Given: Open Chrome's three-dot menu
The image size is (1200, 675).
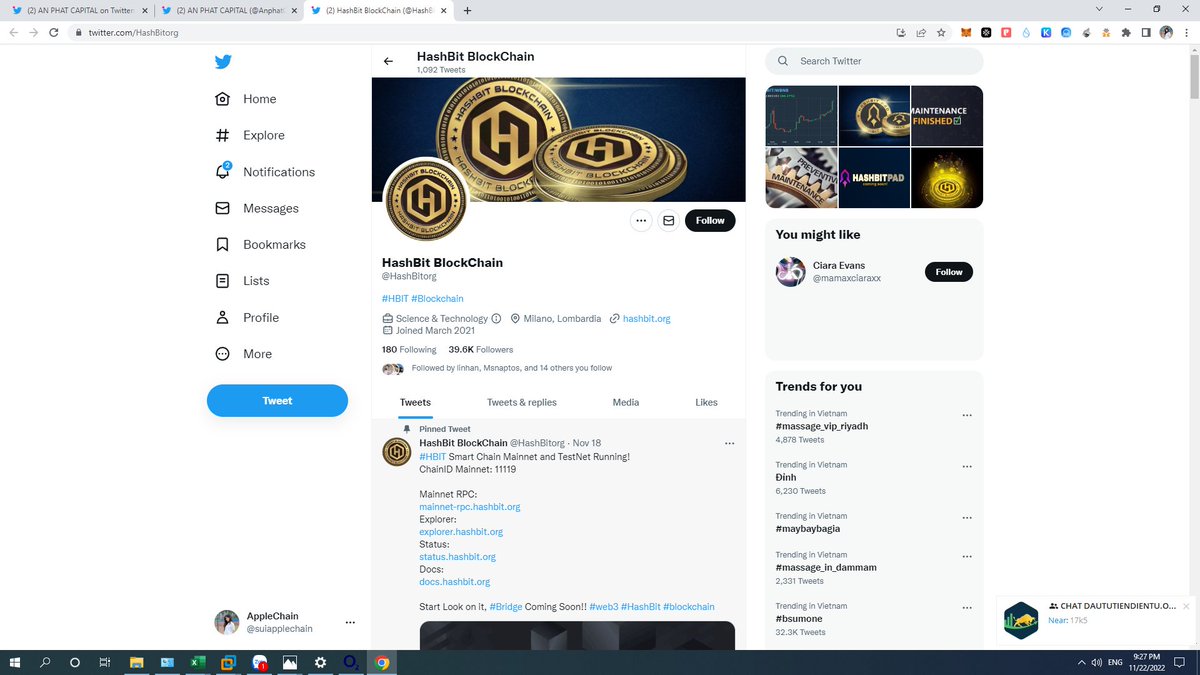Looking at the screenshot, I should (1186, 32).
